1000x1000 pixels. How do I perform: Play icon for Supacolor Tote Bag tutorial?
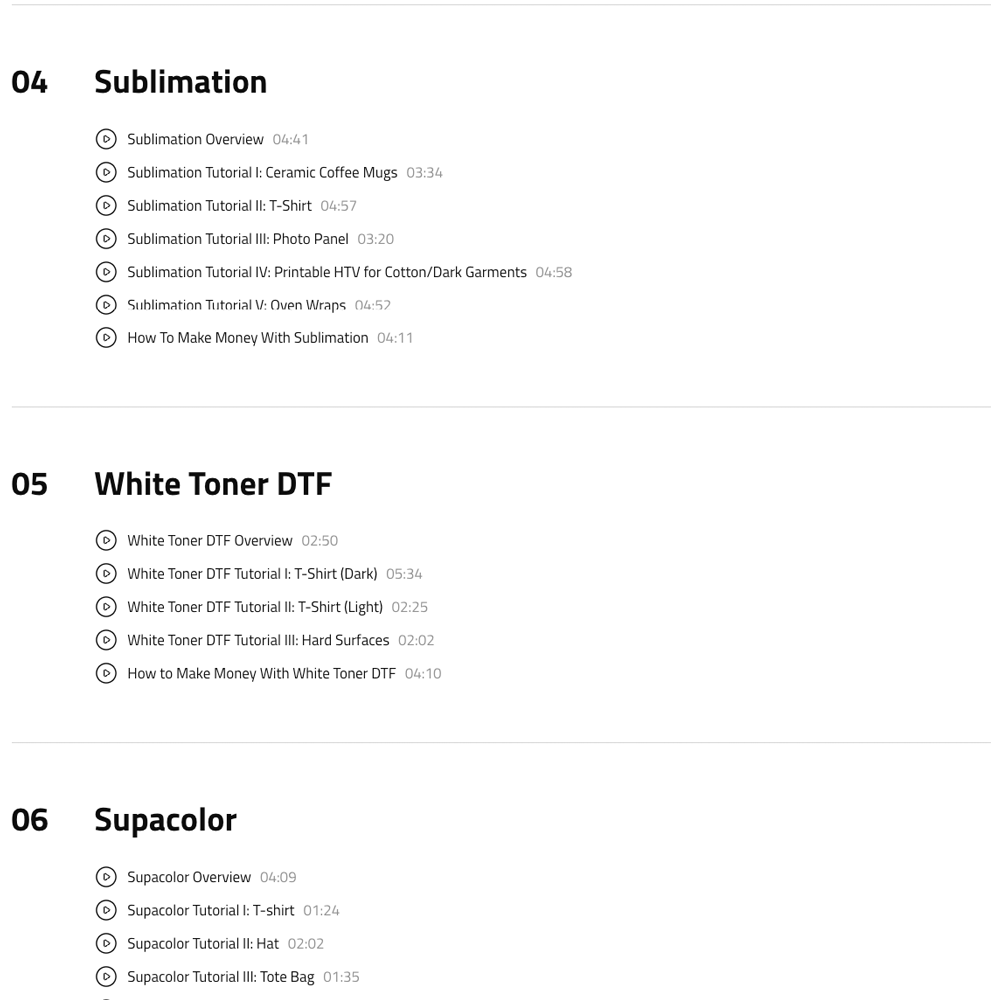click(106, 976)
